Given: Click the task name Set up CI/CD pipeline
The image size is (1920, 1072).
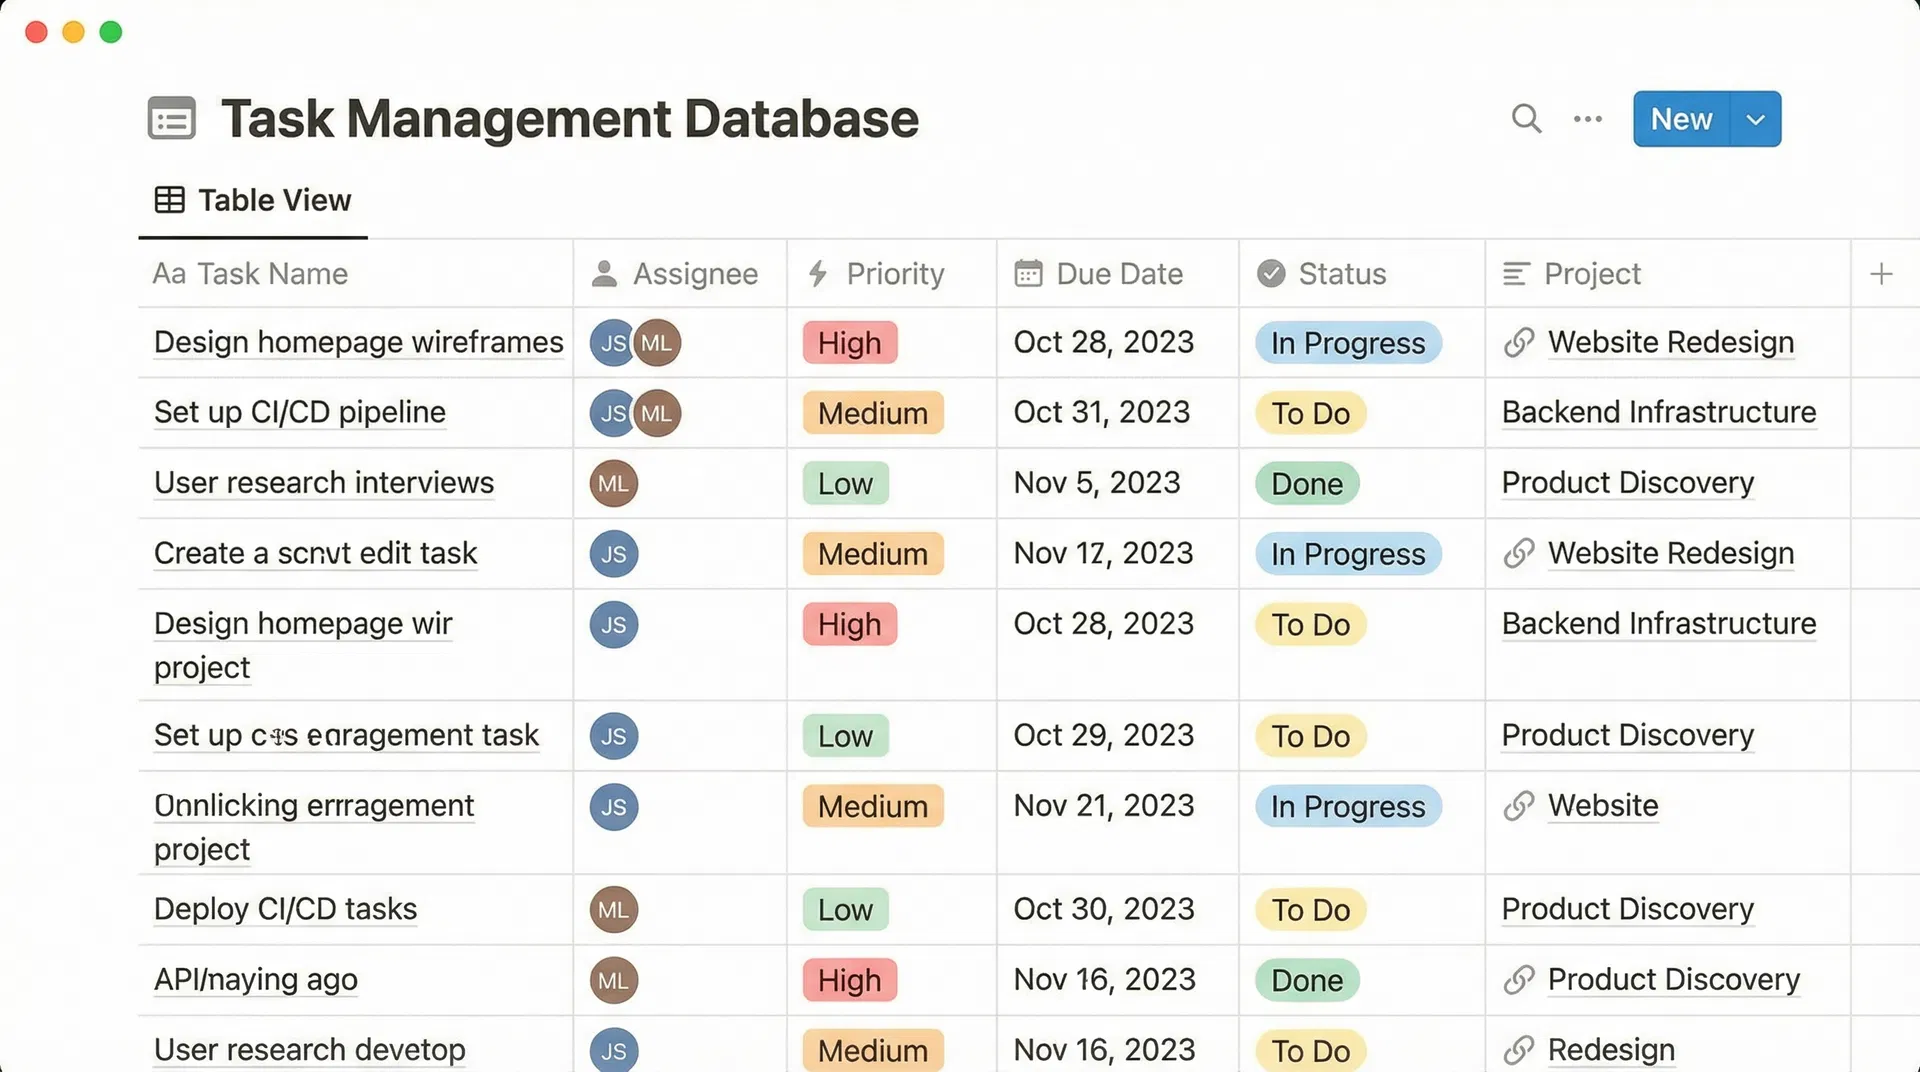Looking at the screenshot, I should click(x=299, y=412).
